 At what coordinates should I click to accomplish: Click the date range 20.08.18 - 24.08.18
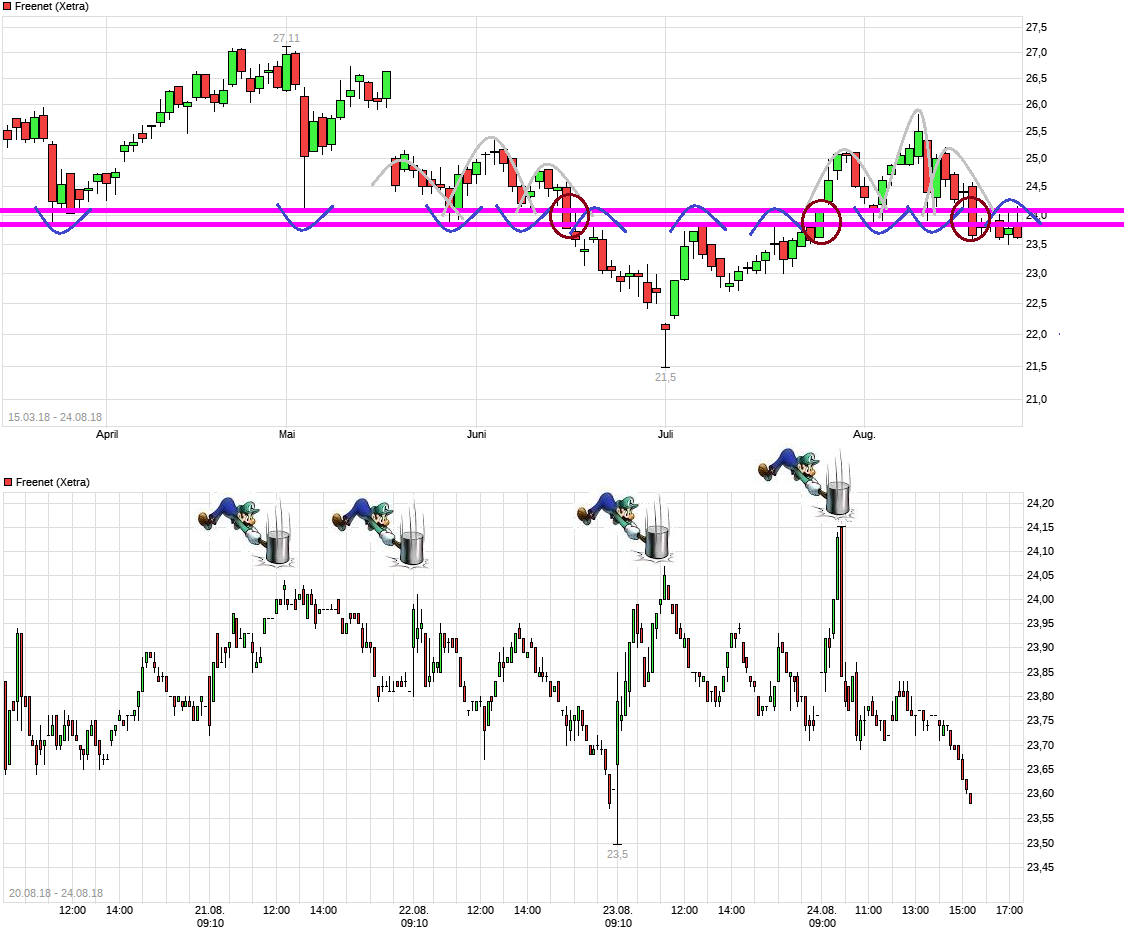(56, 893)
